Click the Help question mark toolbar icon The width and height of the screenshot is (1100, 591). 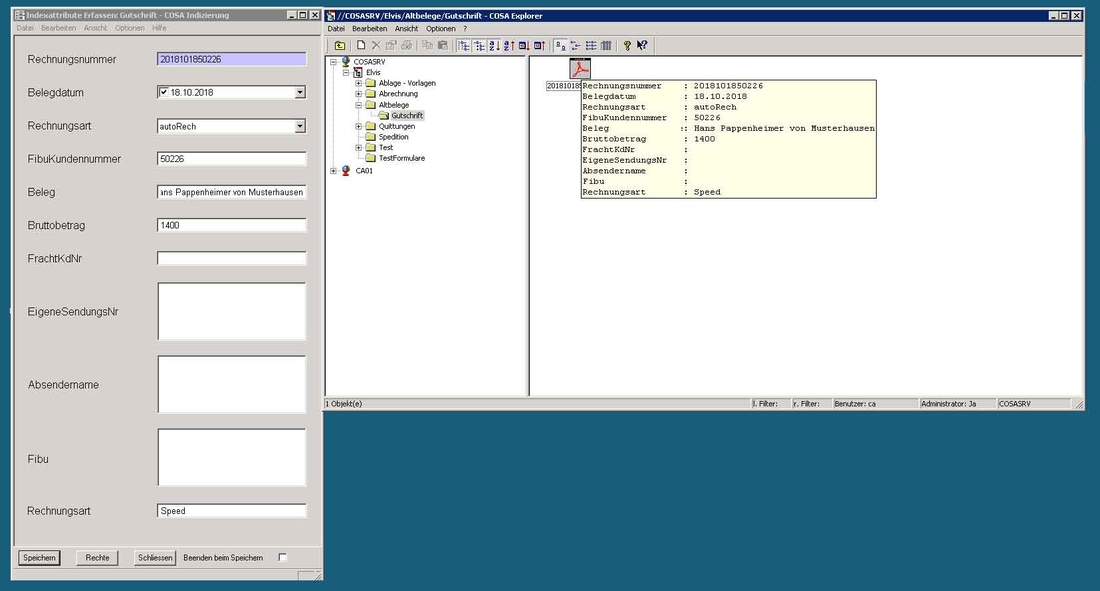pyautogui.click(x=627, y=45)
